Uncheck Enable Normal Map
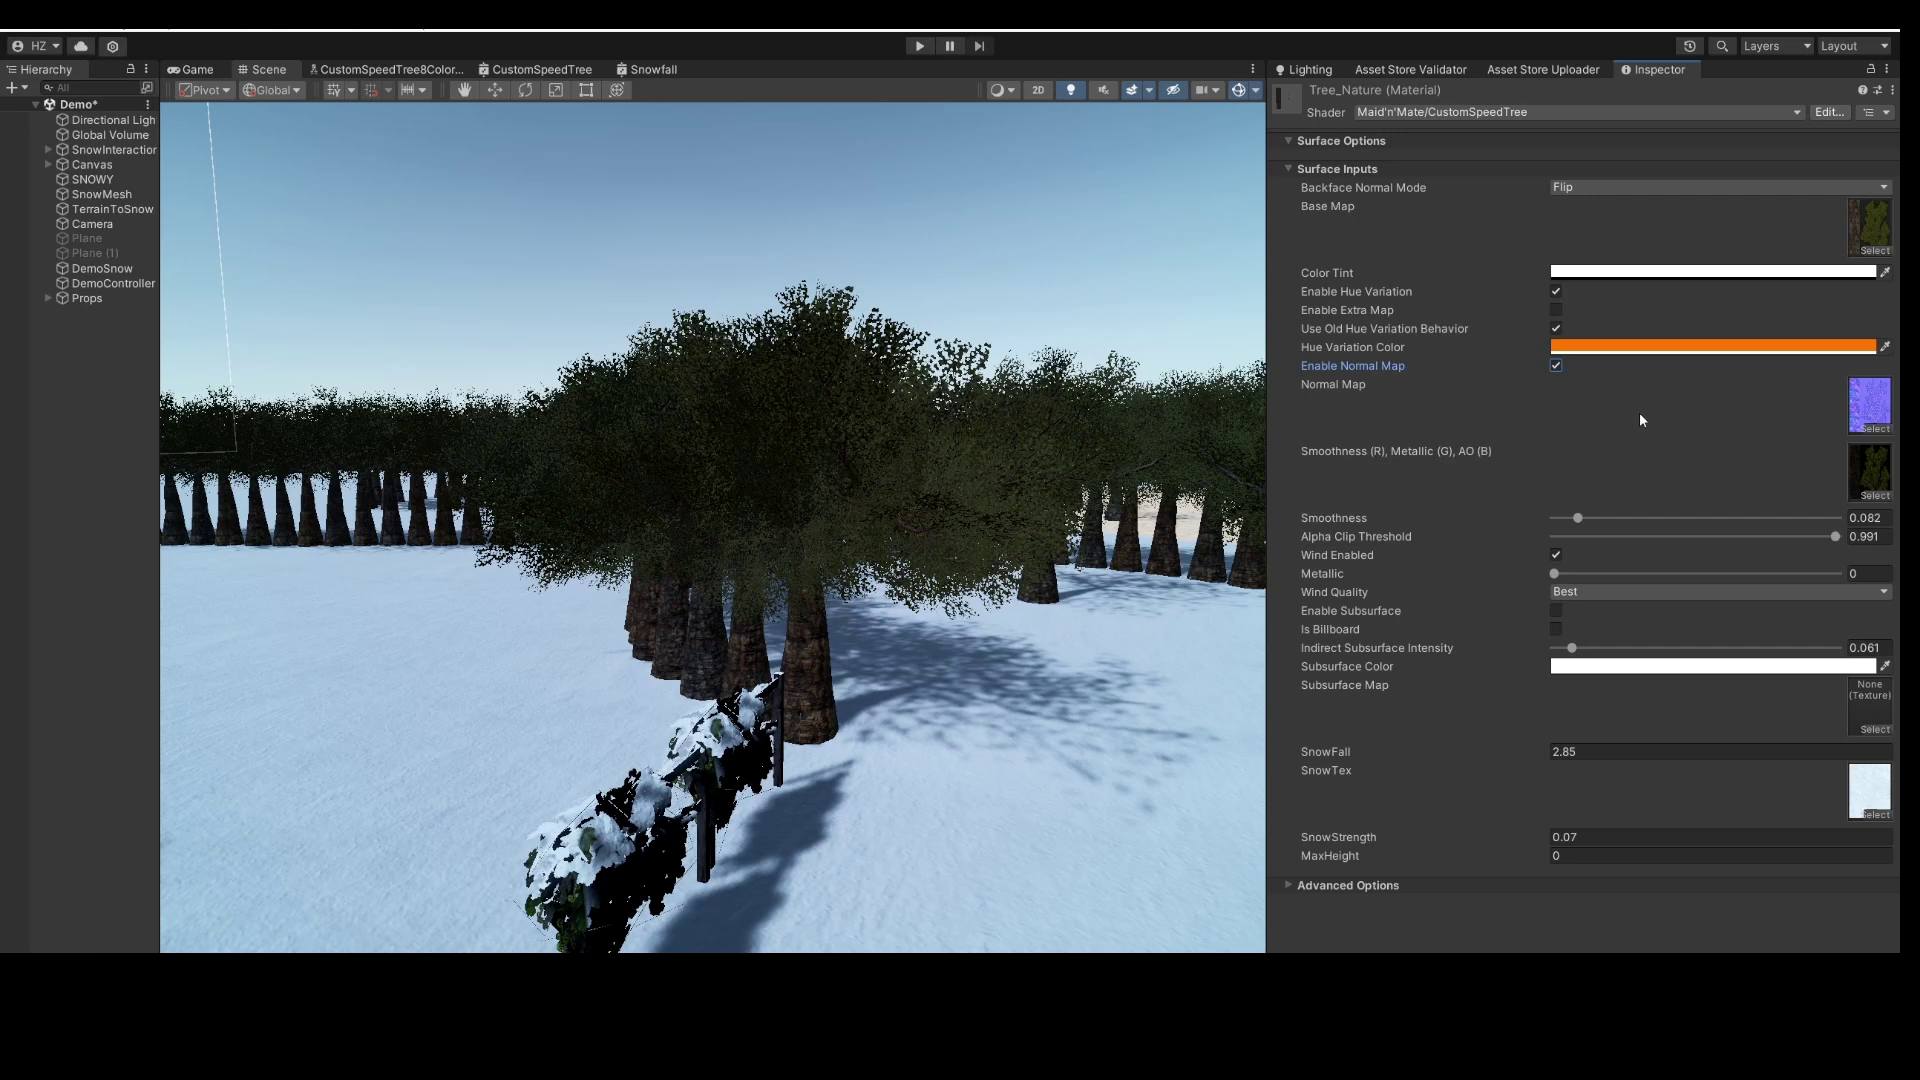The width and height of the screenshot is (1920, 1080). pyautogui.click(x=1556, y=365)
